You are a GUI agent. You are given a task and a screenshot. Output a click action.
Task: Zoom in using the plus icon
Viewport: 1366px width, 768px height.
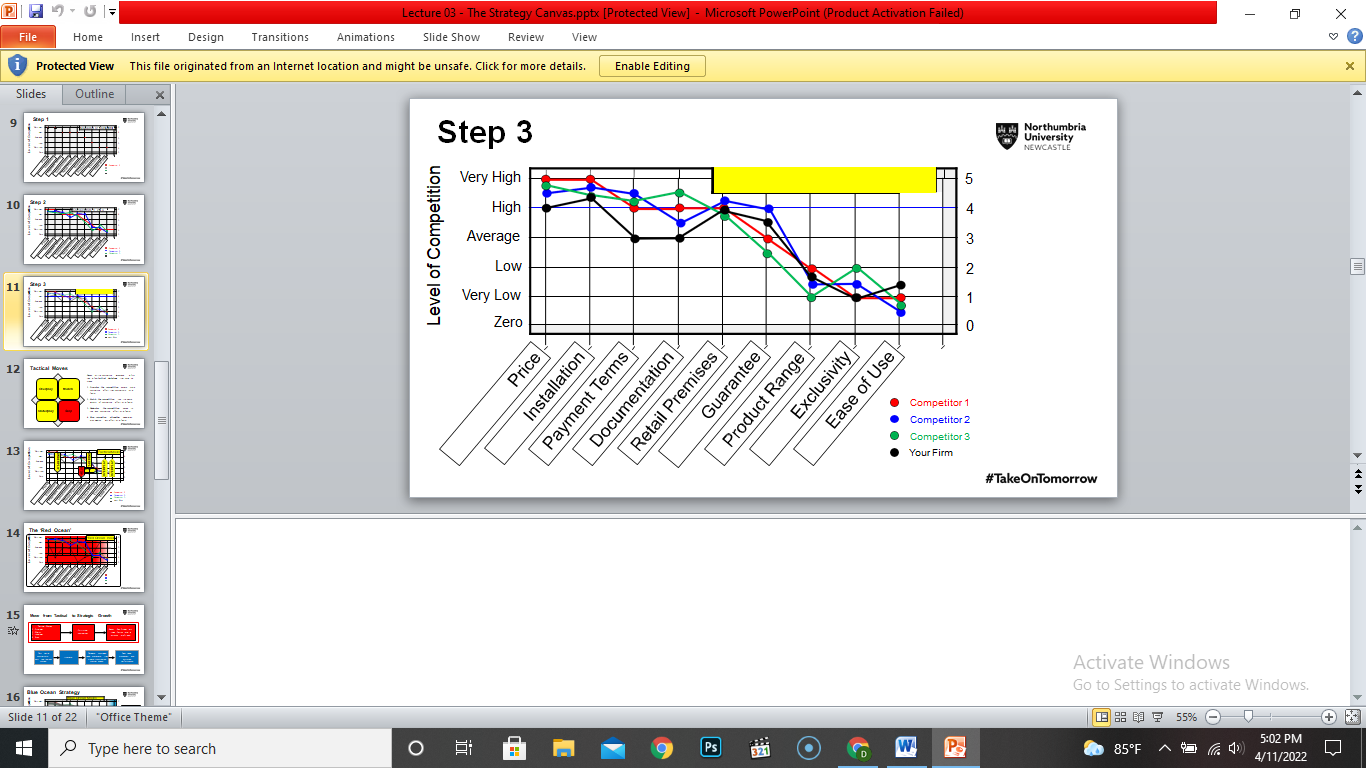pyautogui.click(x=1328, y=717)
